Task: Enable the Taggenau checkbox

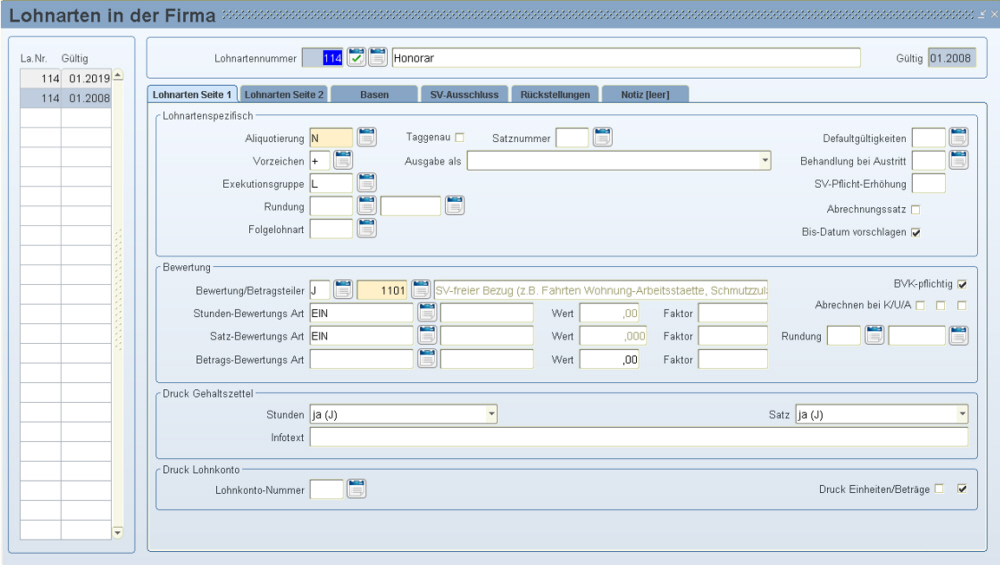Action: (460, 137)
